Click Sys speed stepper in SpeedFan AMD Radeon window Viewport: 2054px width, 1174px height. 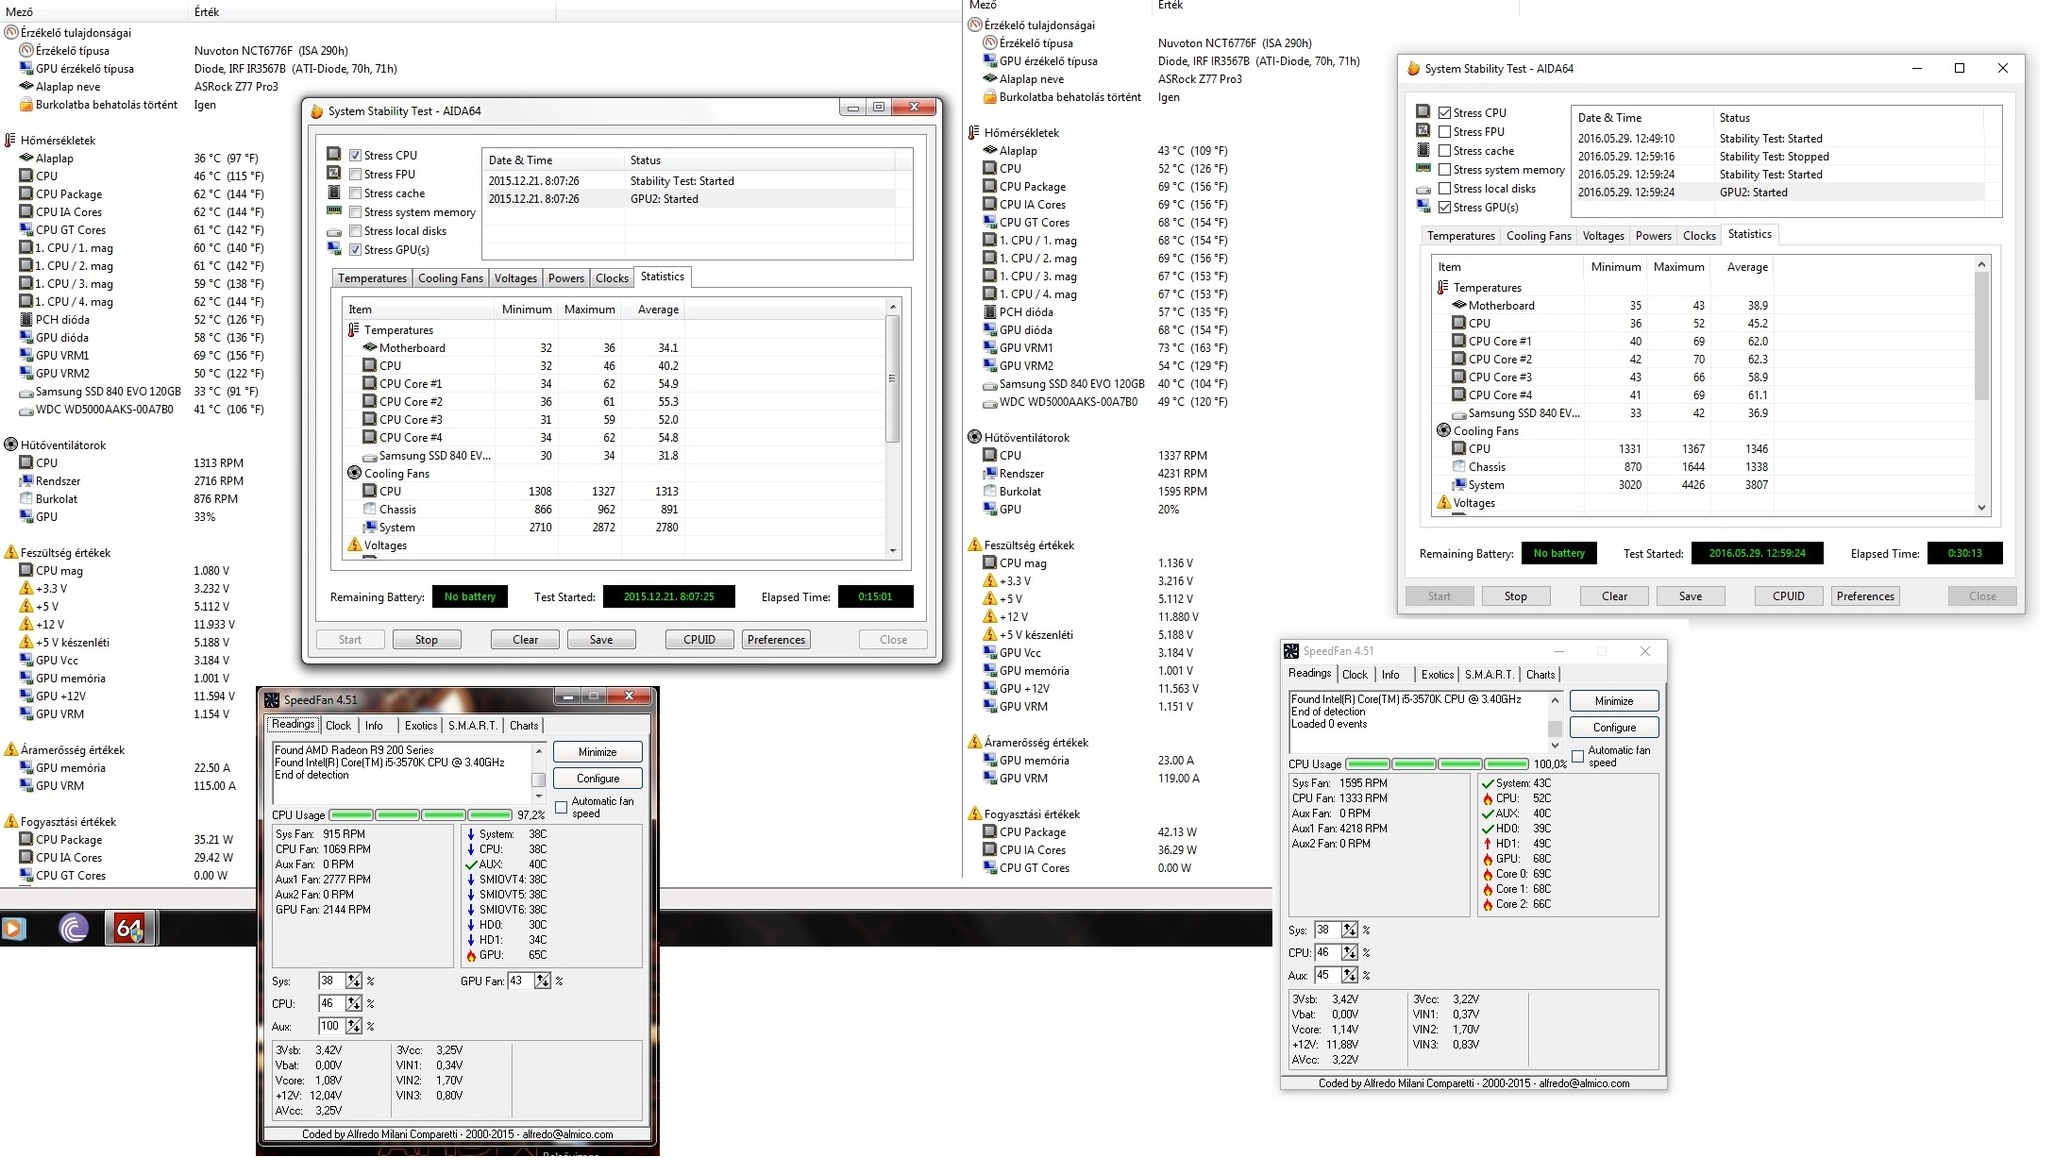coord(353,982)
